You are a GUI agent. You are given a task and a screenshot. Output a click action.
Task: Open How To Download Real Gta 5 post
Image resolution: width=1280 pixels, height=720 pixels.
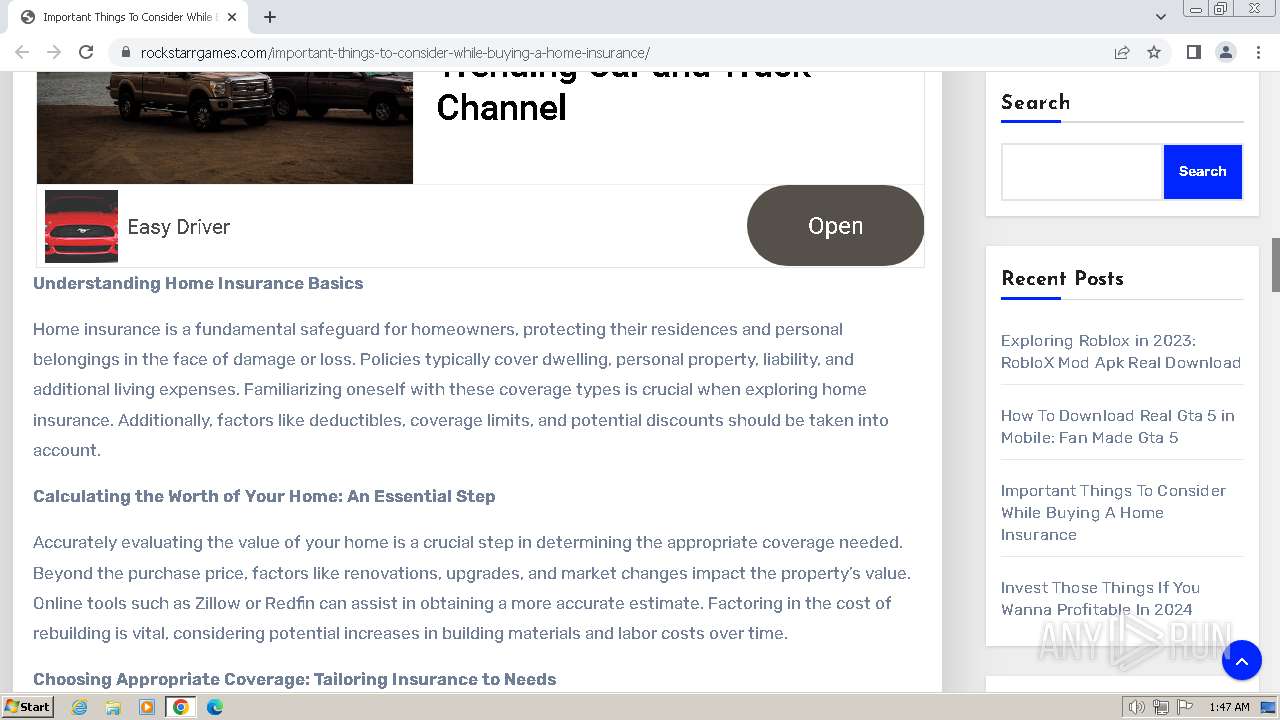point(1118,426)
